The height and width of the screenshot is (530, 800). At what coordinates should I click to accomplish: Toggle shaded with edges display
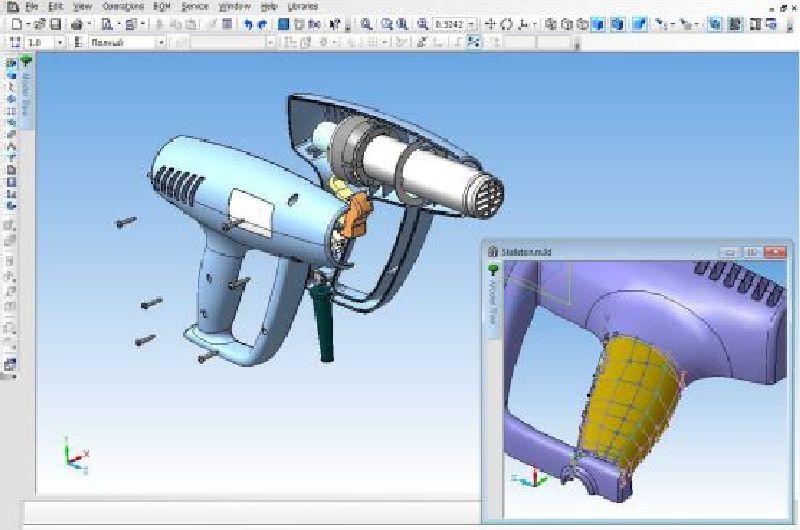(618, 24)
